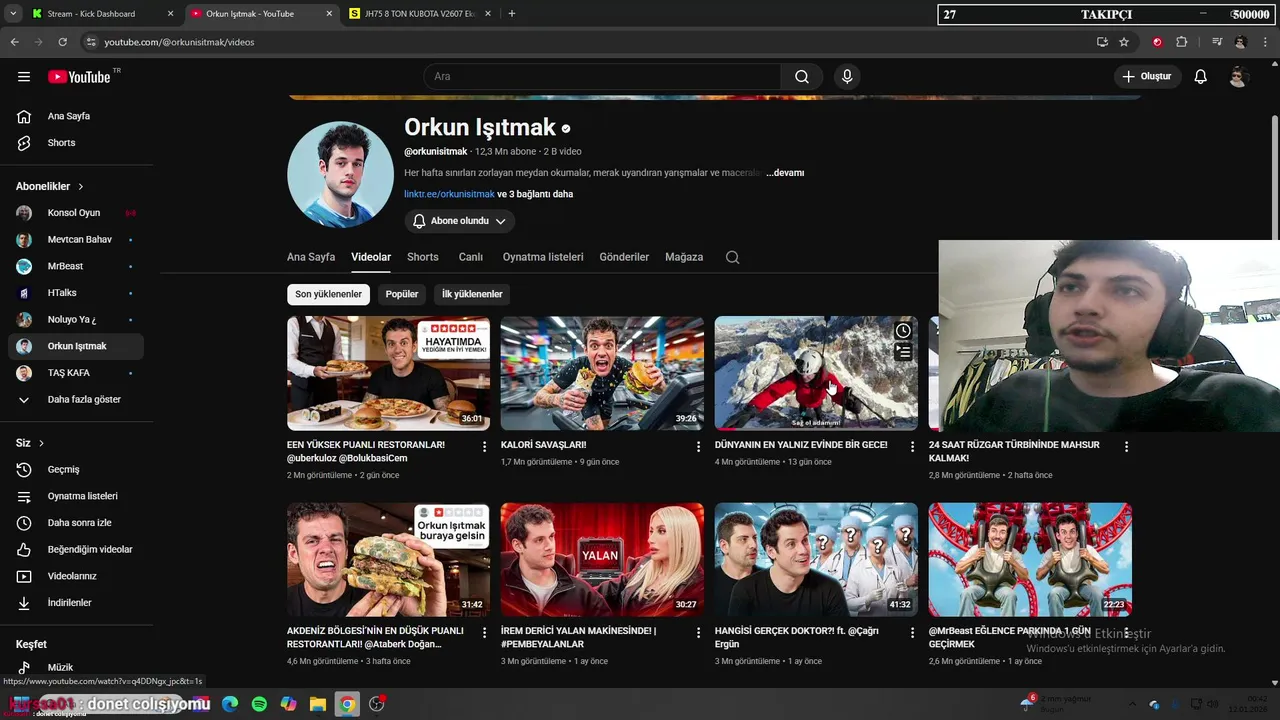Click the search magnifier button
Screen dimensions: 1280x720
[x=802, y=77]
